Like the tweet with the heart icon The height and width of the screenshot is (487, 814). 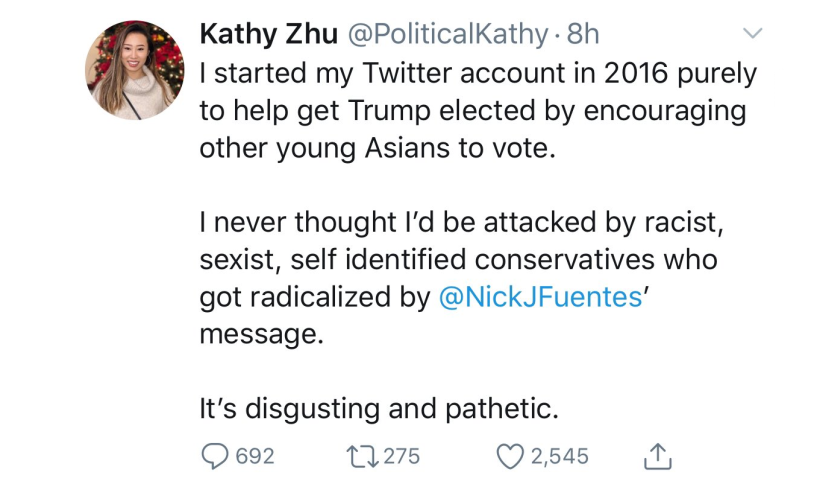tap(510, 456)
